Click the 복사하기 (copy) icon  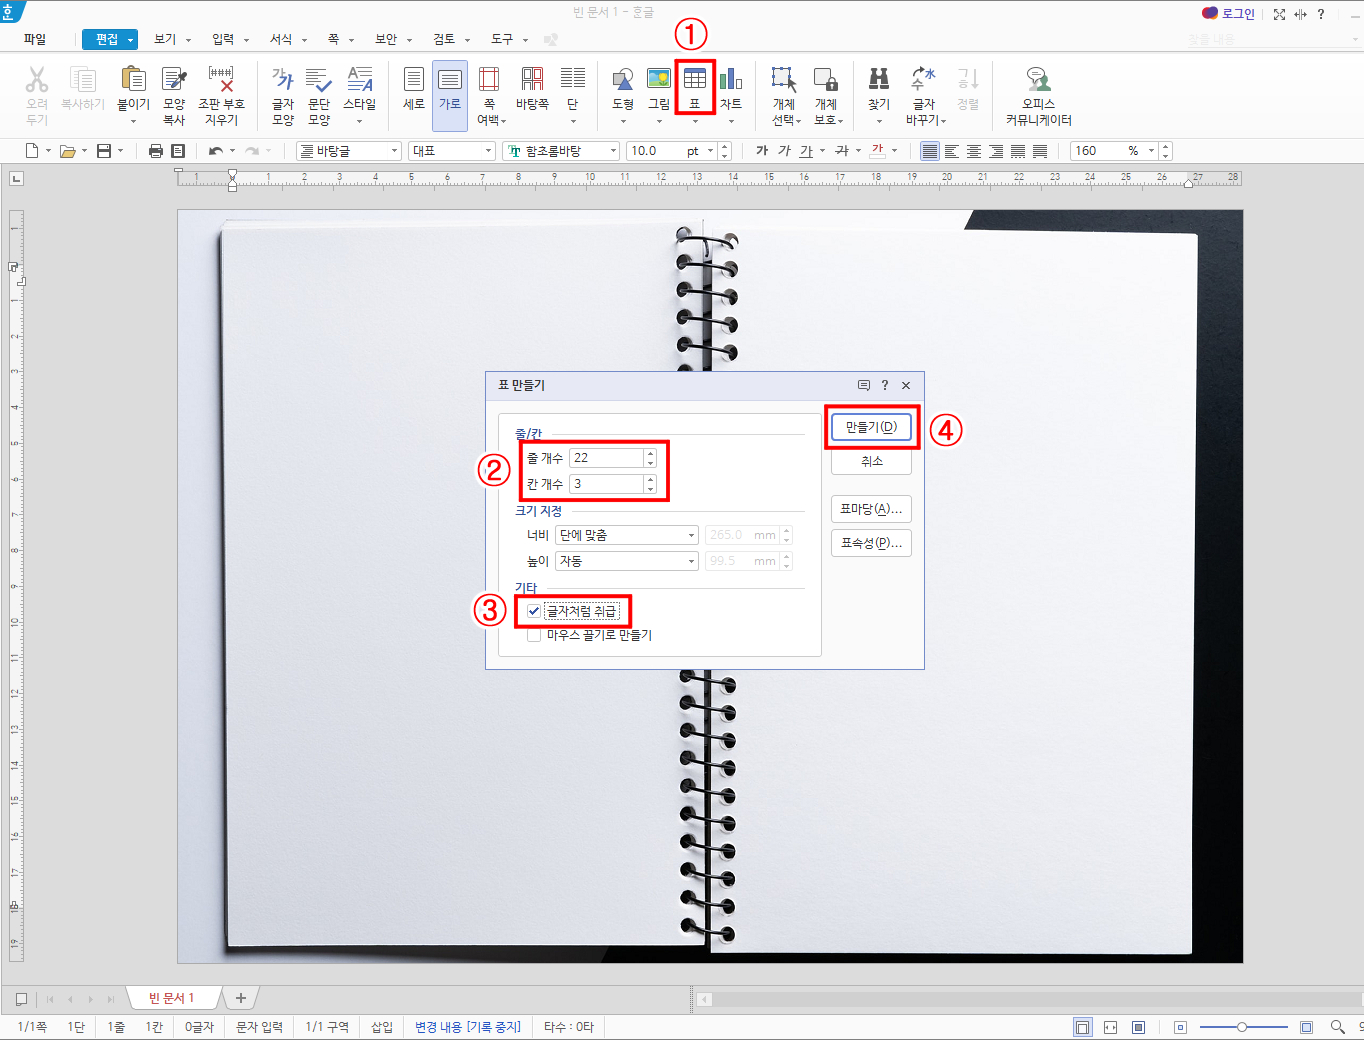[x=83, y=80]
